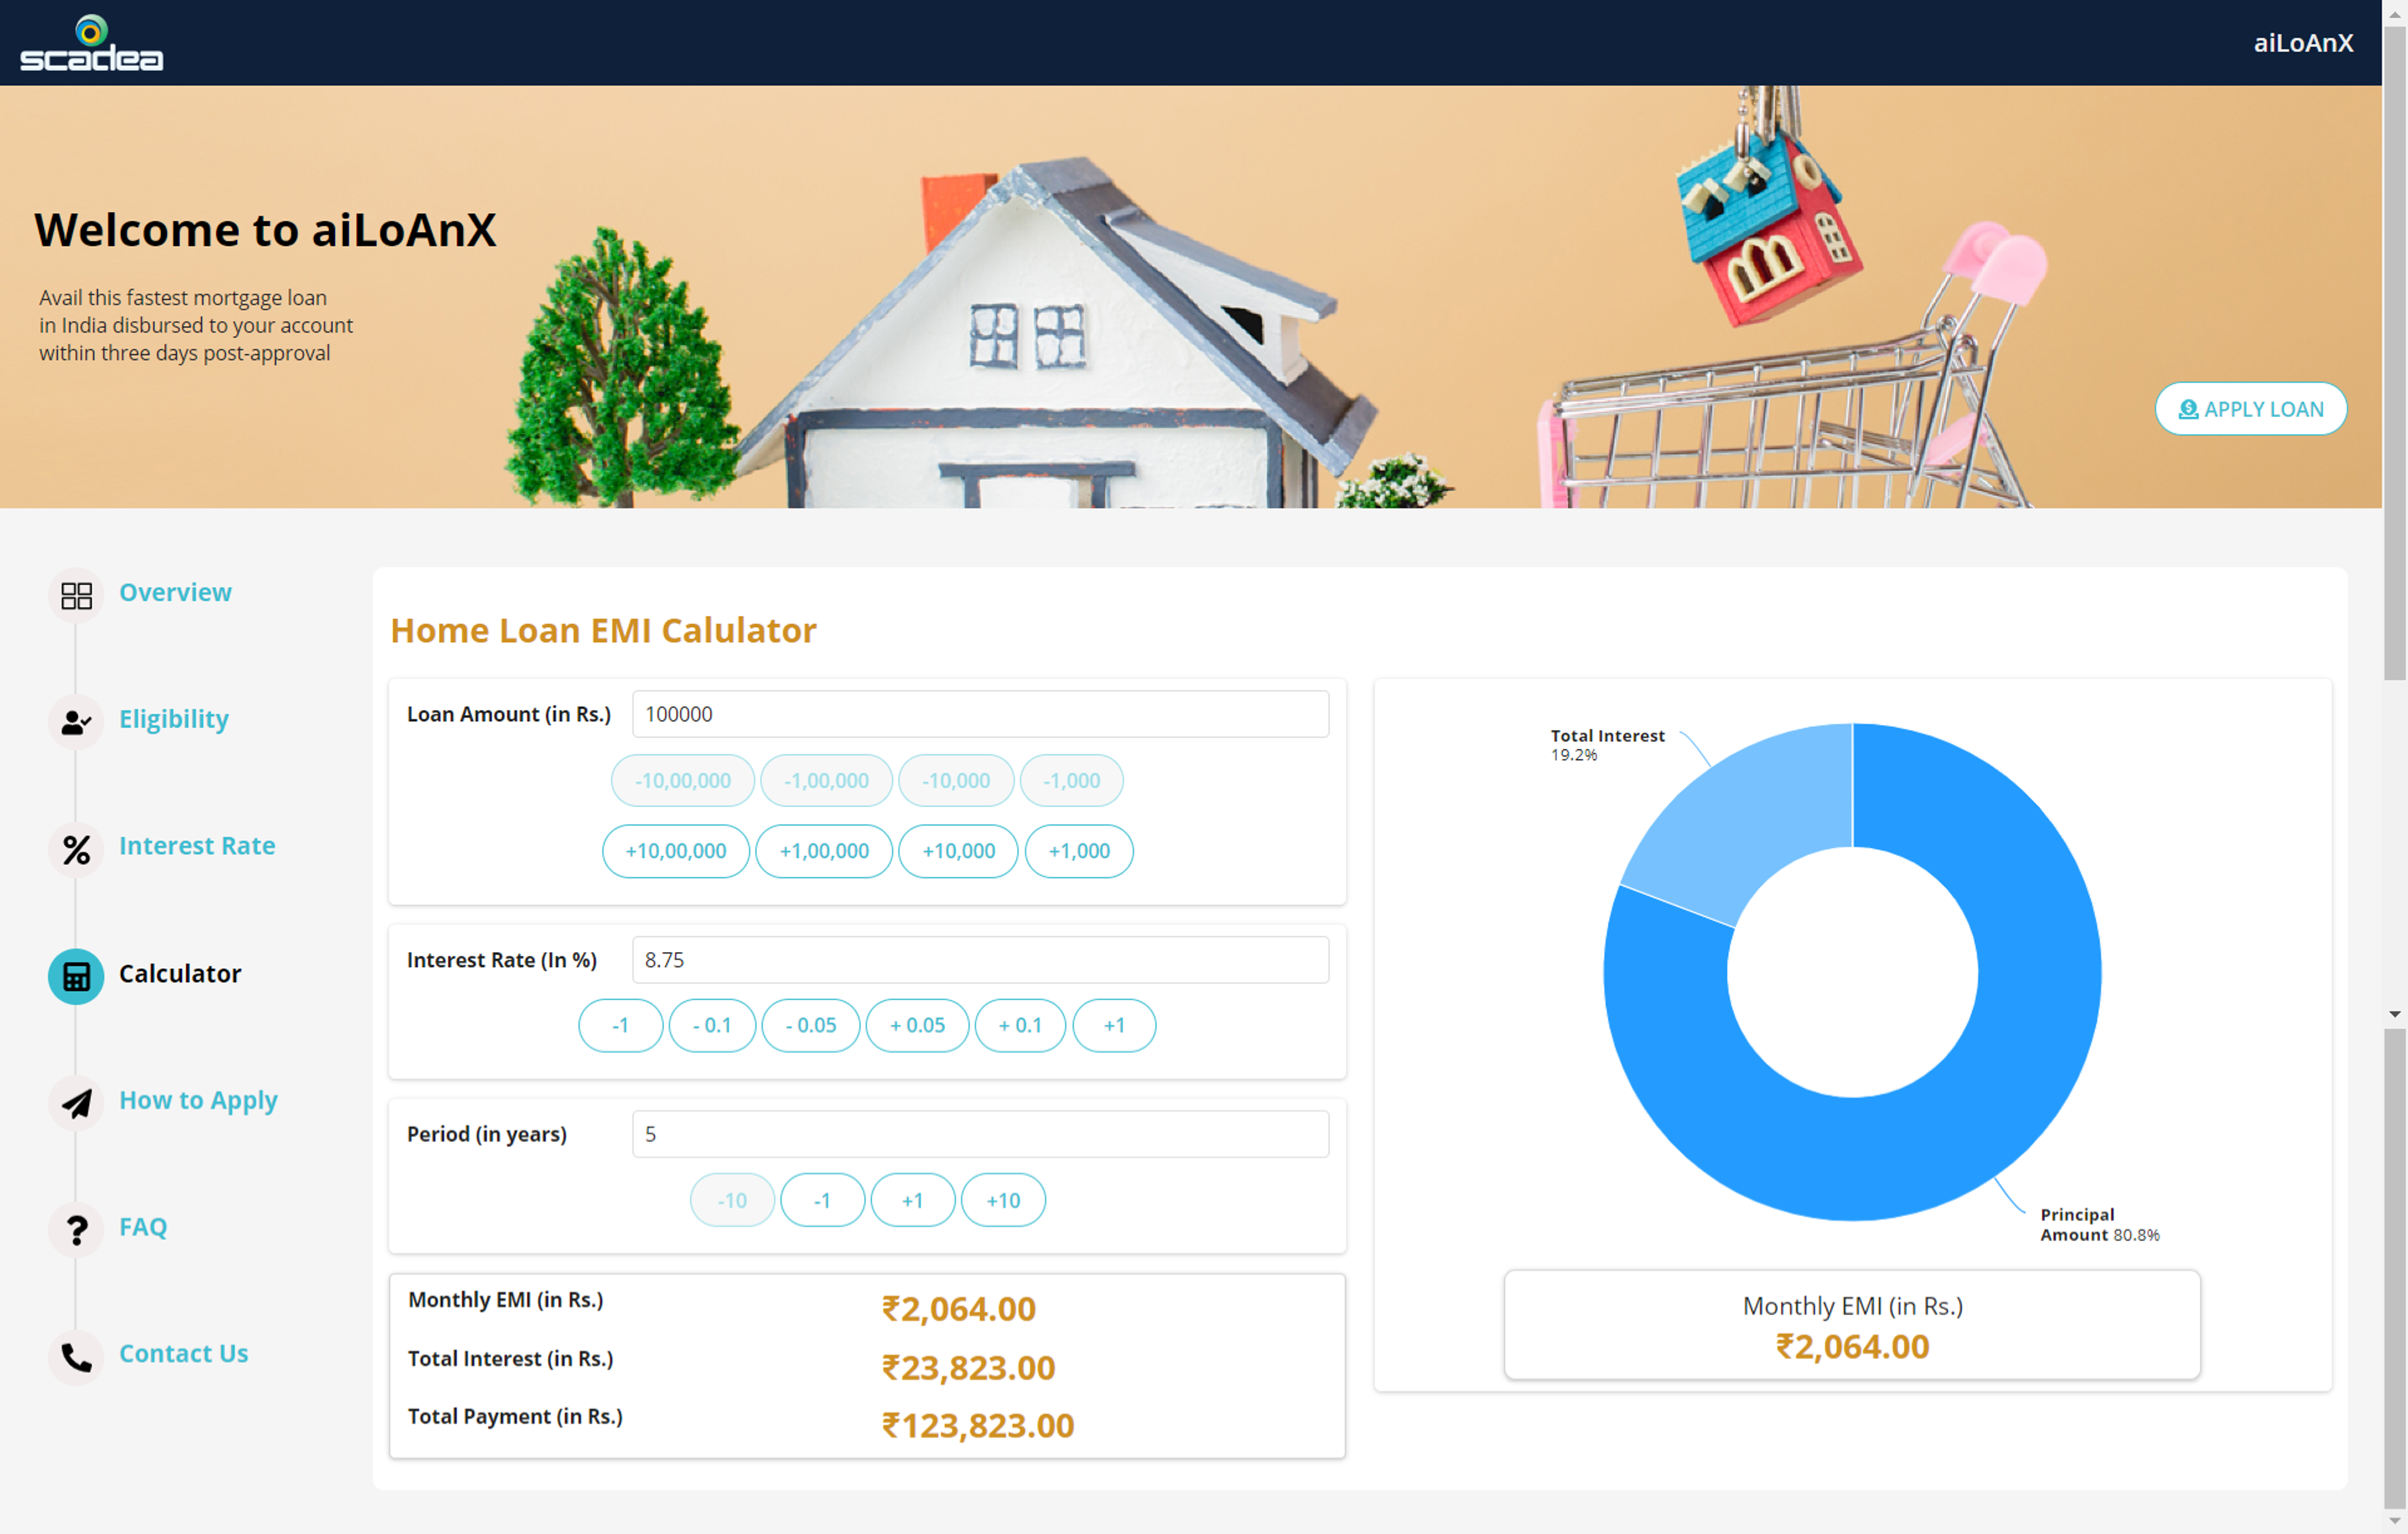Image resolution: width=2408 pixels, height=1534 pixels.
Task: Decrease loan amount by 10,00,000
Action: [x=683, y=780]
